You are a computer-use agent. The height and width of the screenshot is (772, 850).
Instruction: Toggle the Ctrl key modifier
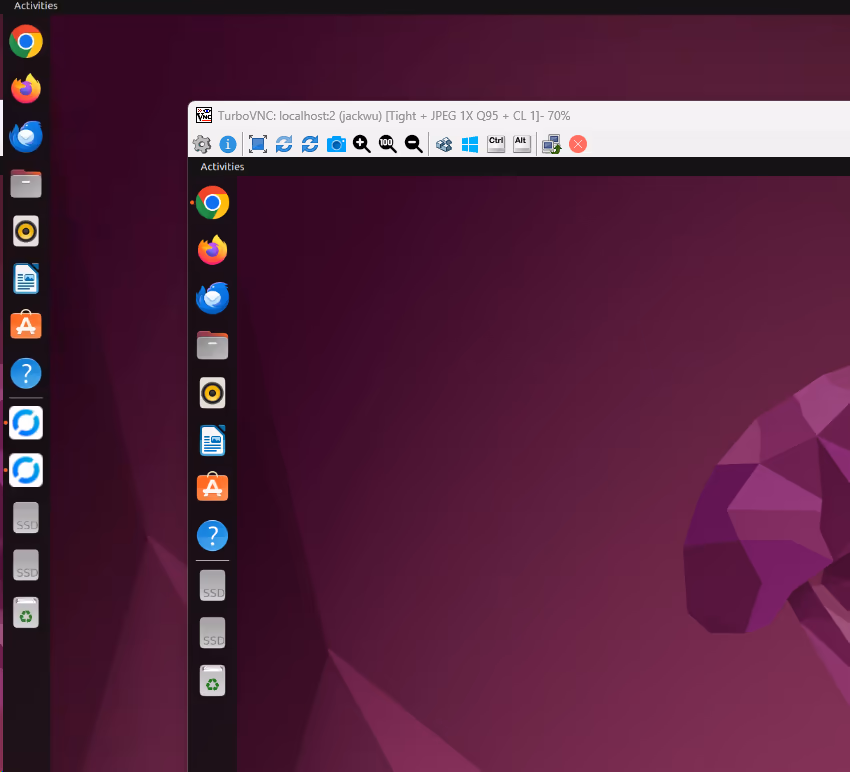pyautogui.click(x=495, y=144)
